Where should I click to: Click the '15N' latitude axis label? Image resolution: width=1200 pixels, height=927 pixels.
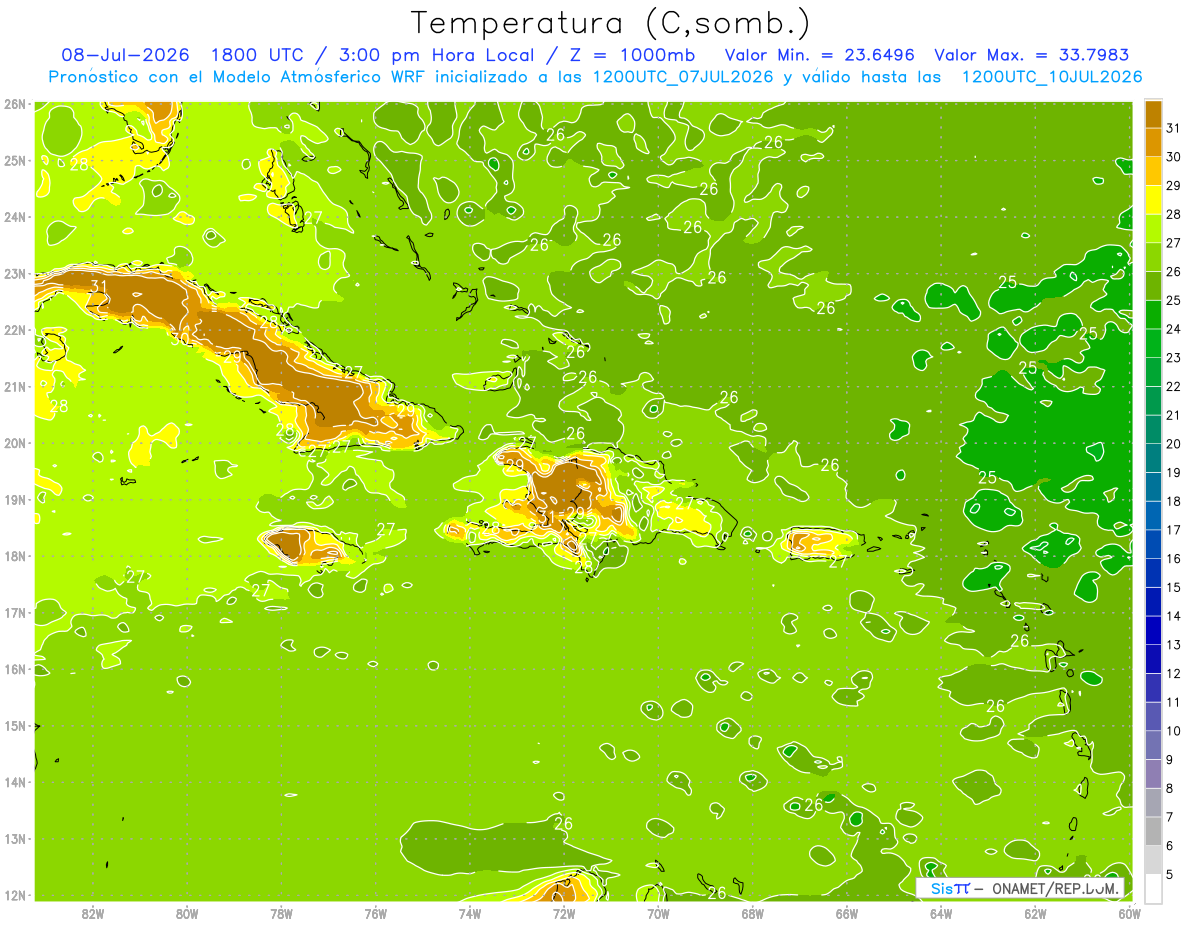point(14,725)
